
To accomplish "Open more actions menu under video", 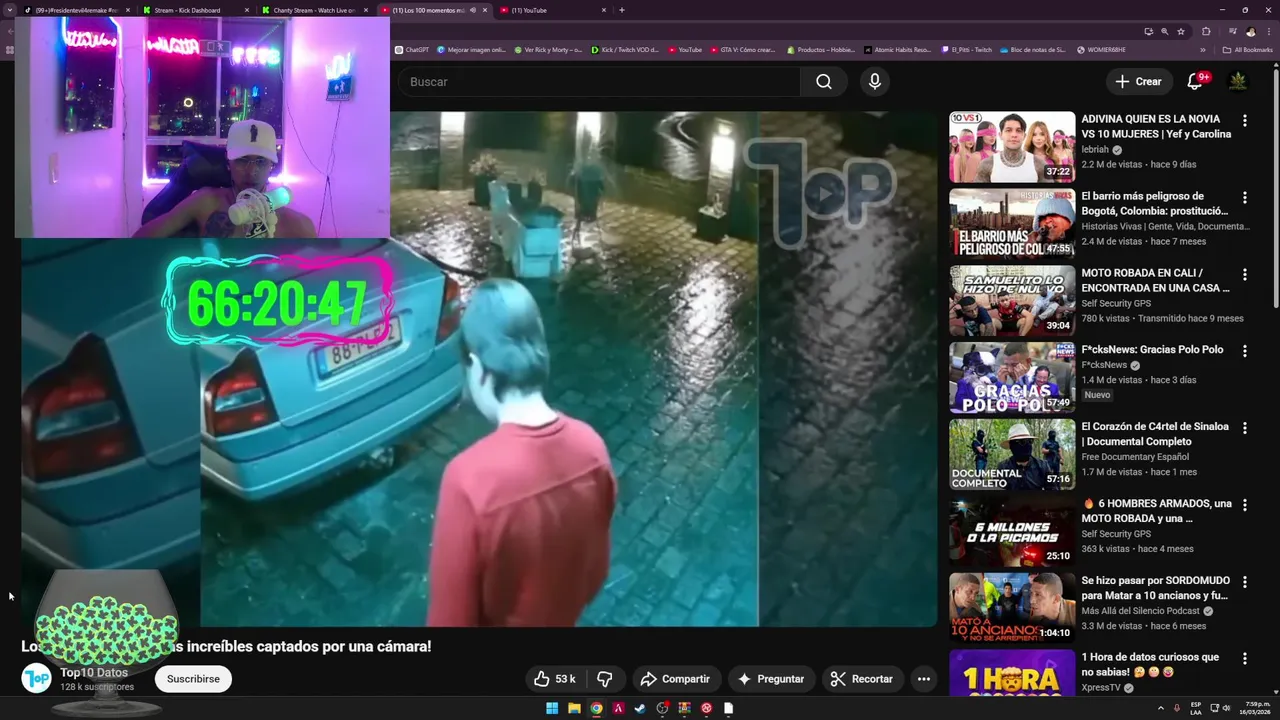I will click(x=924, y=679).
